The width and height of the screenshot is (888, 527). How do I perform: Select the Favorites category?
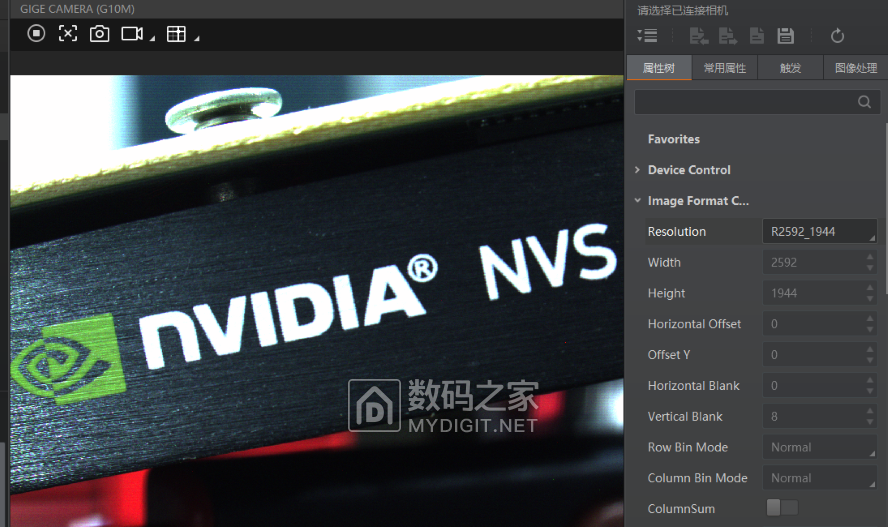pos(674,139)
